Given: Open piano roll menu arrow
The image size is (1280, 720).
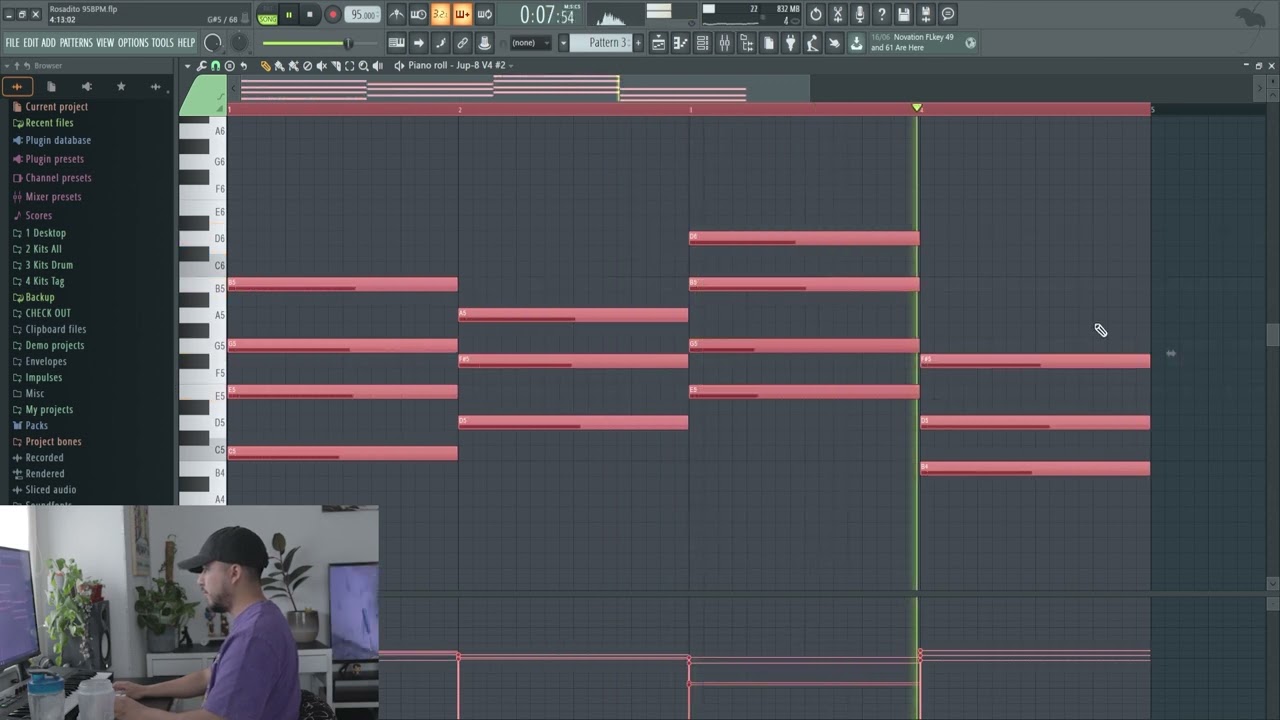Looking at the screenshot, I should click(x=187, y=65).
